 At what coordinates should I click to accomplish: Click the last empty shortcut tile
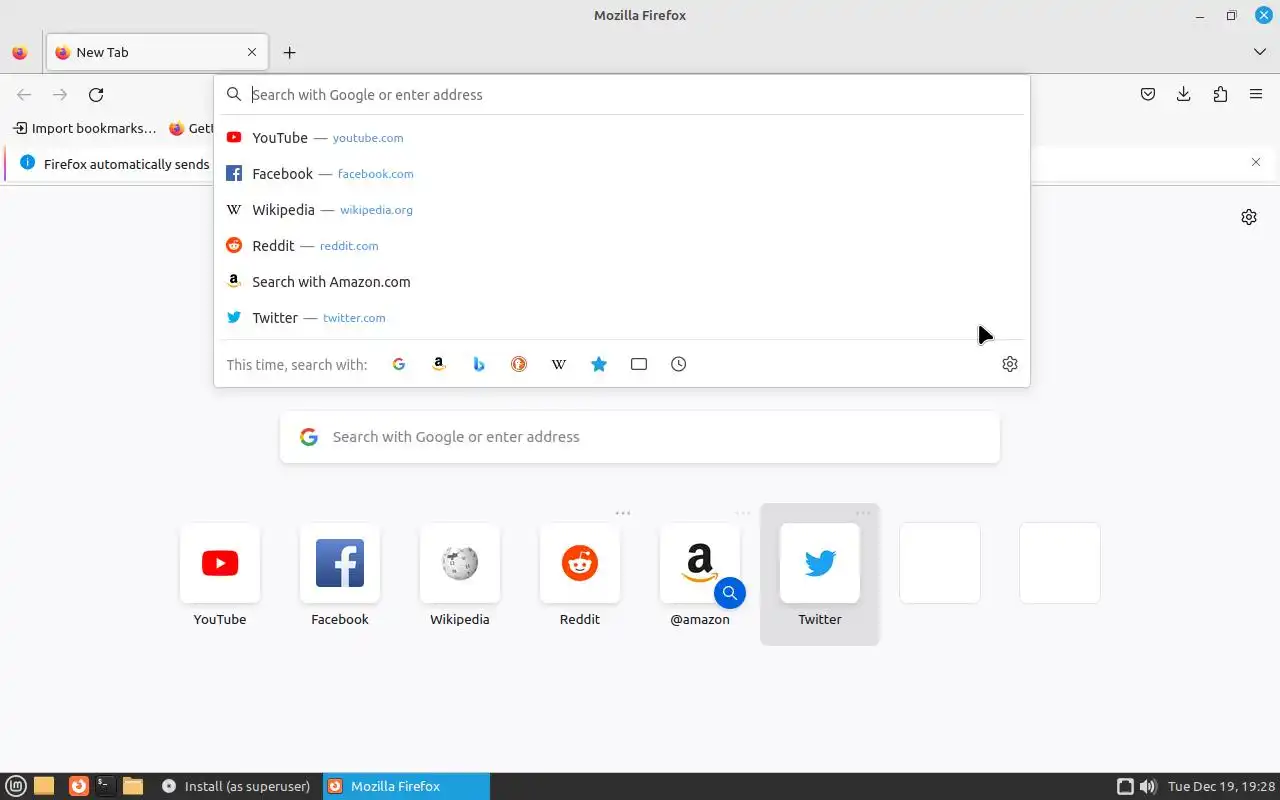point(1060,563)
